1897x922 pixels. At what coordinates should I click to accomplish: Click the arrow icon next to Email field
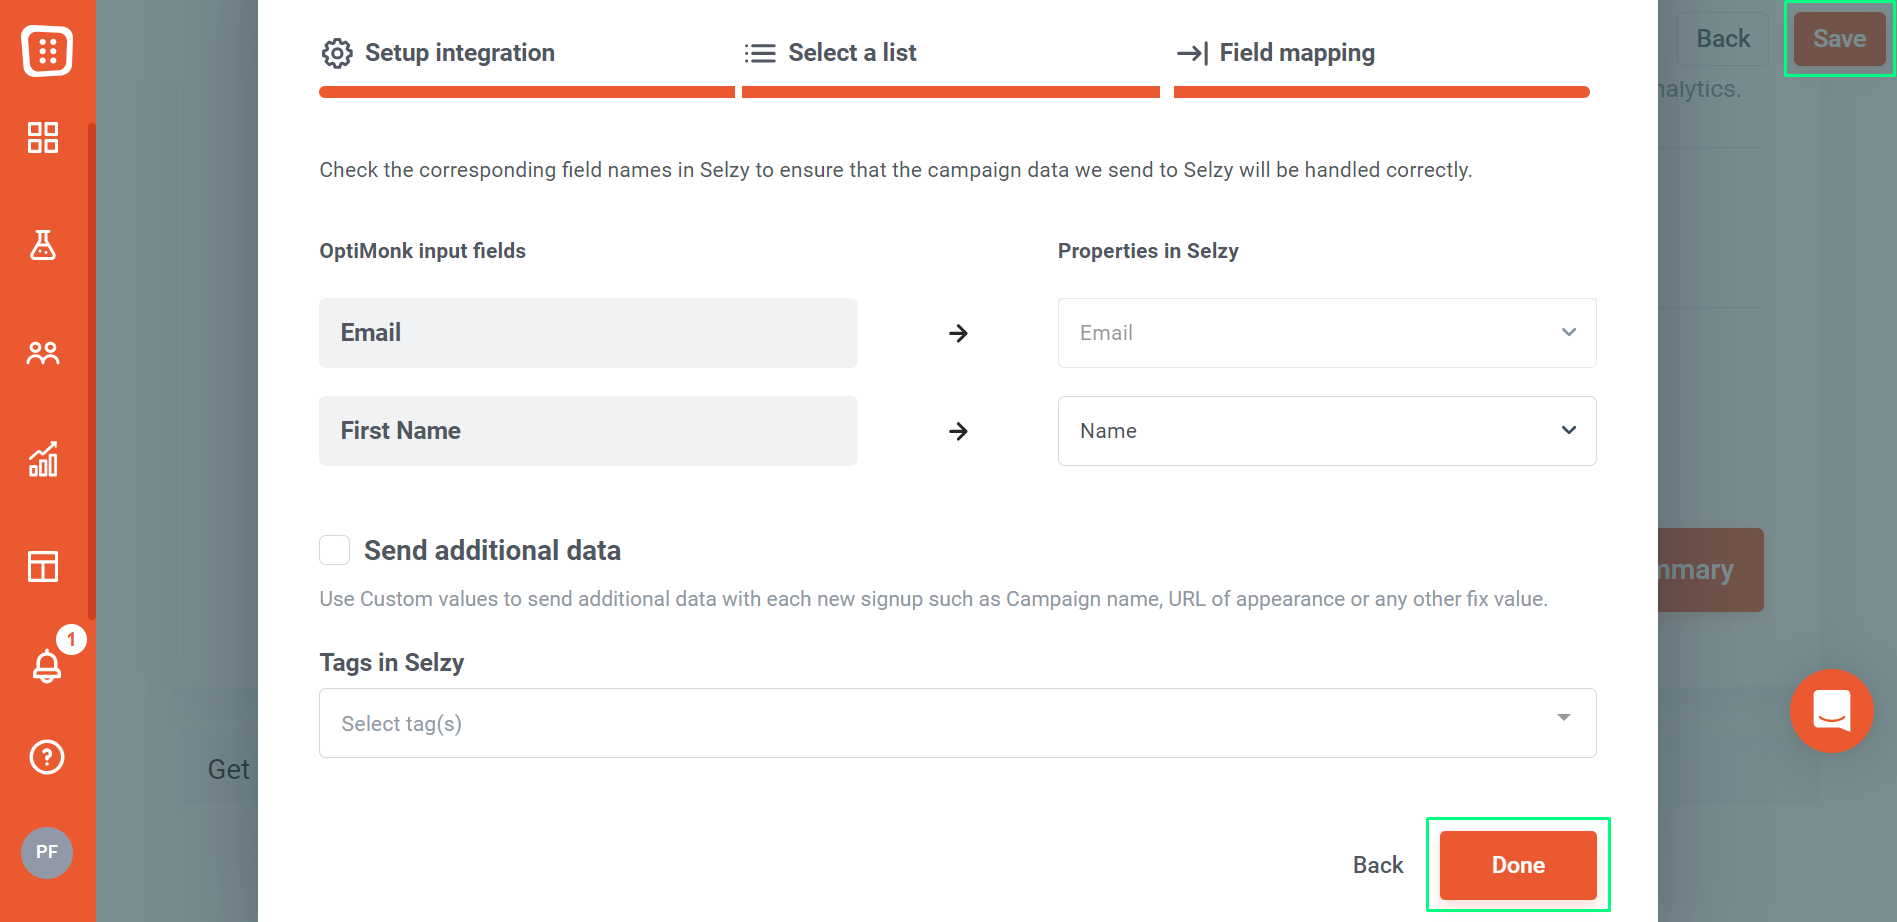point(958,333)
